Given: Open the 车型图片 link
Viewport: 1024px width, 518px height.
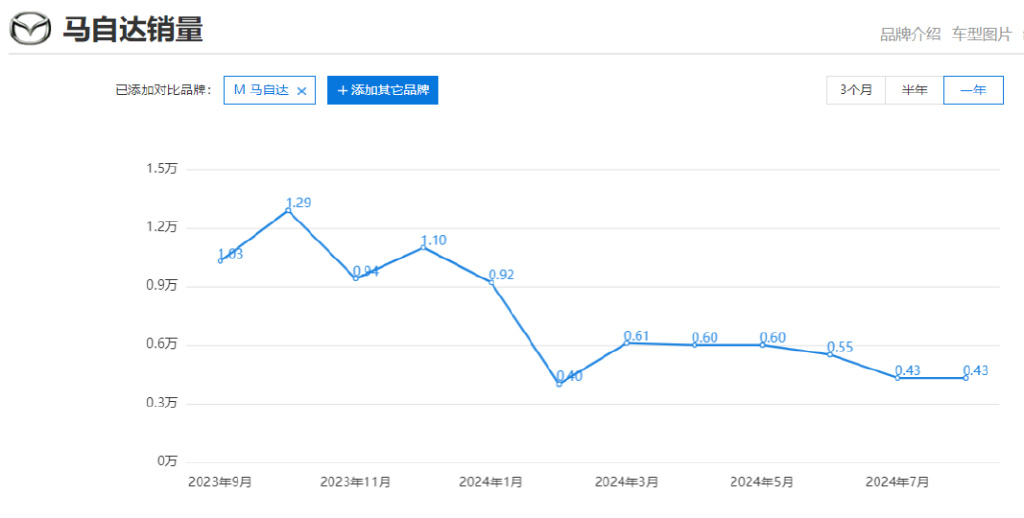Looking at the screenshot, I should pos(982,35).
